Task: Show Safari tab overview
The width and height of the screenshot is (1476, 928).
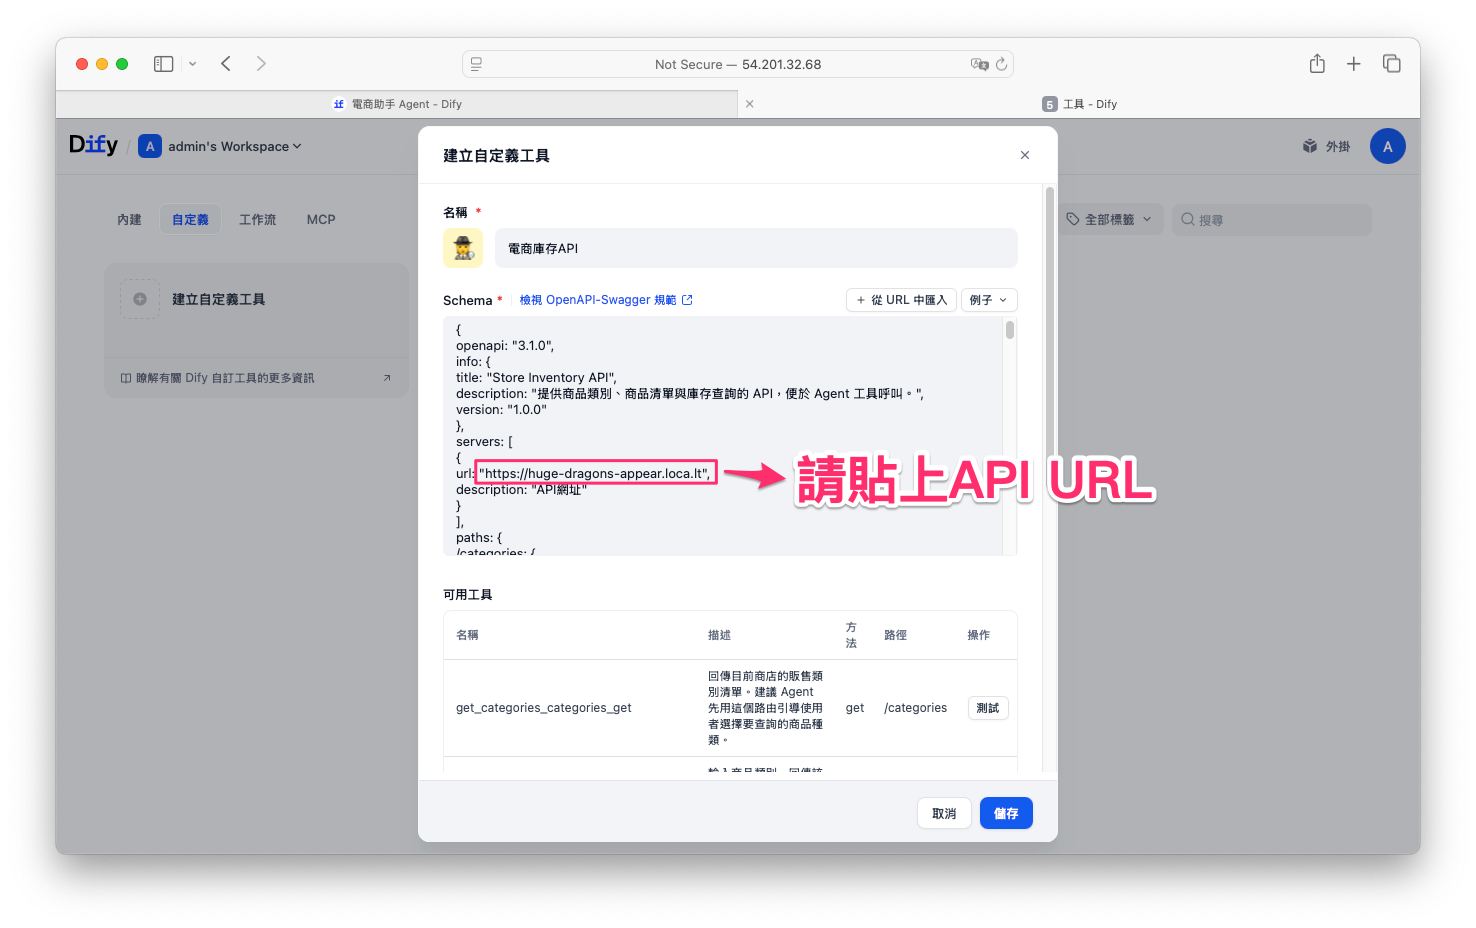Action: (x=1391, y=64)
